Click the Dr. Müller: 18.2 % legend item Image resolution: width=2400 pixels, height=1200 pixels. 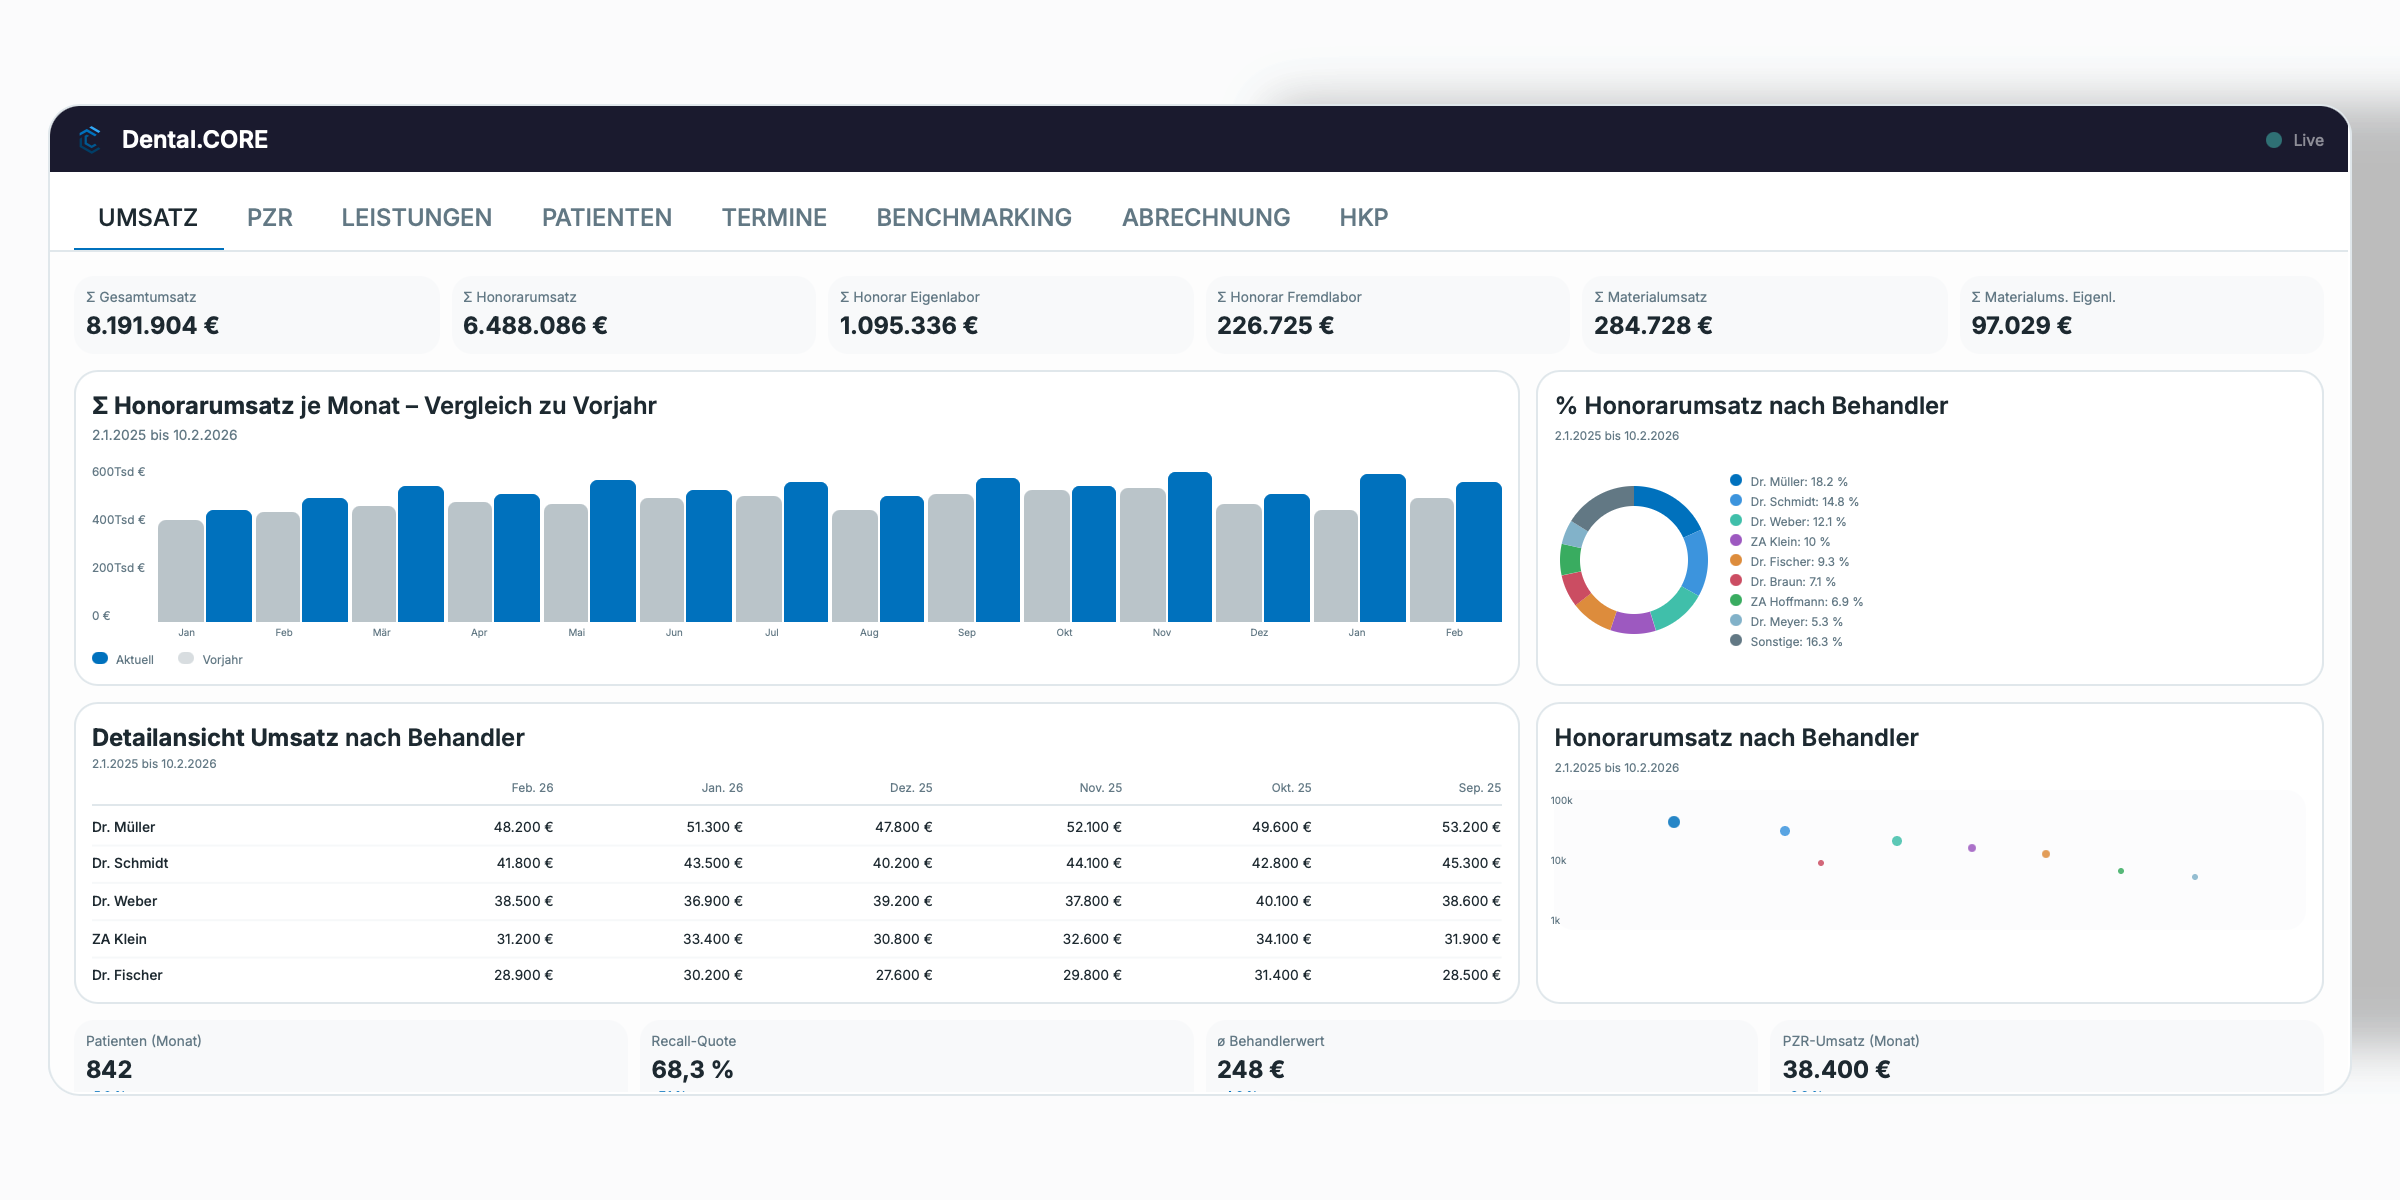coord(1789,481)
